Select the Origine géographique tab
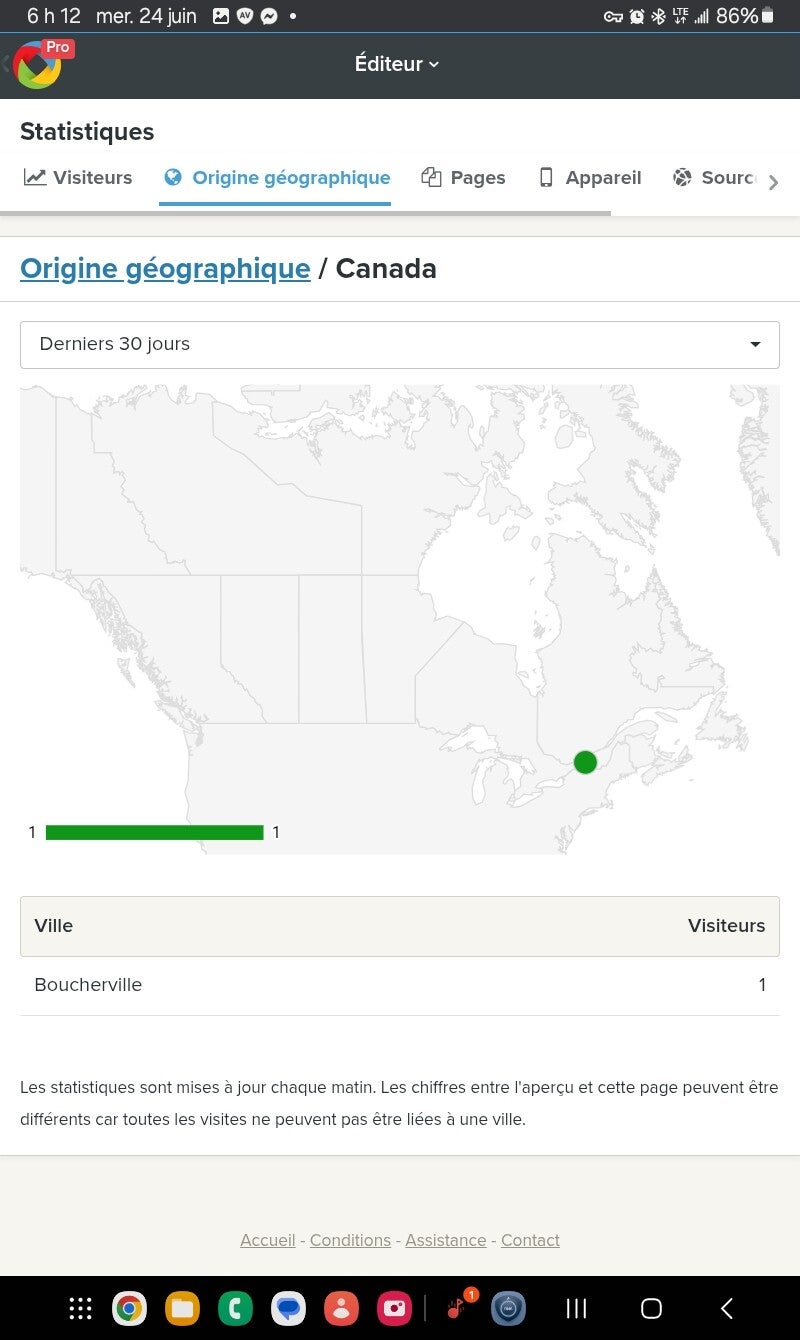The width and height of the screenshot is (800, 1340). 276,178
